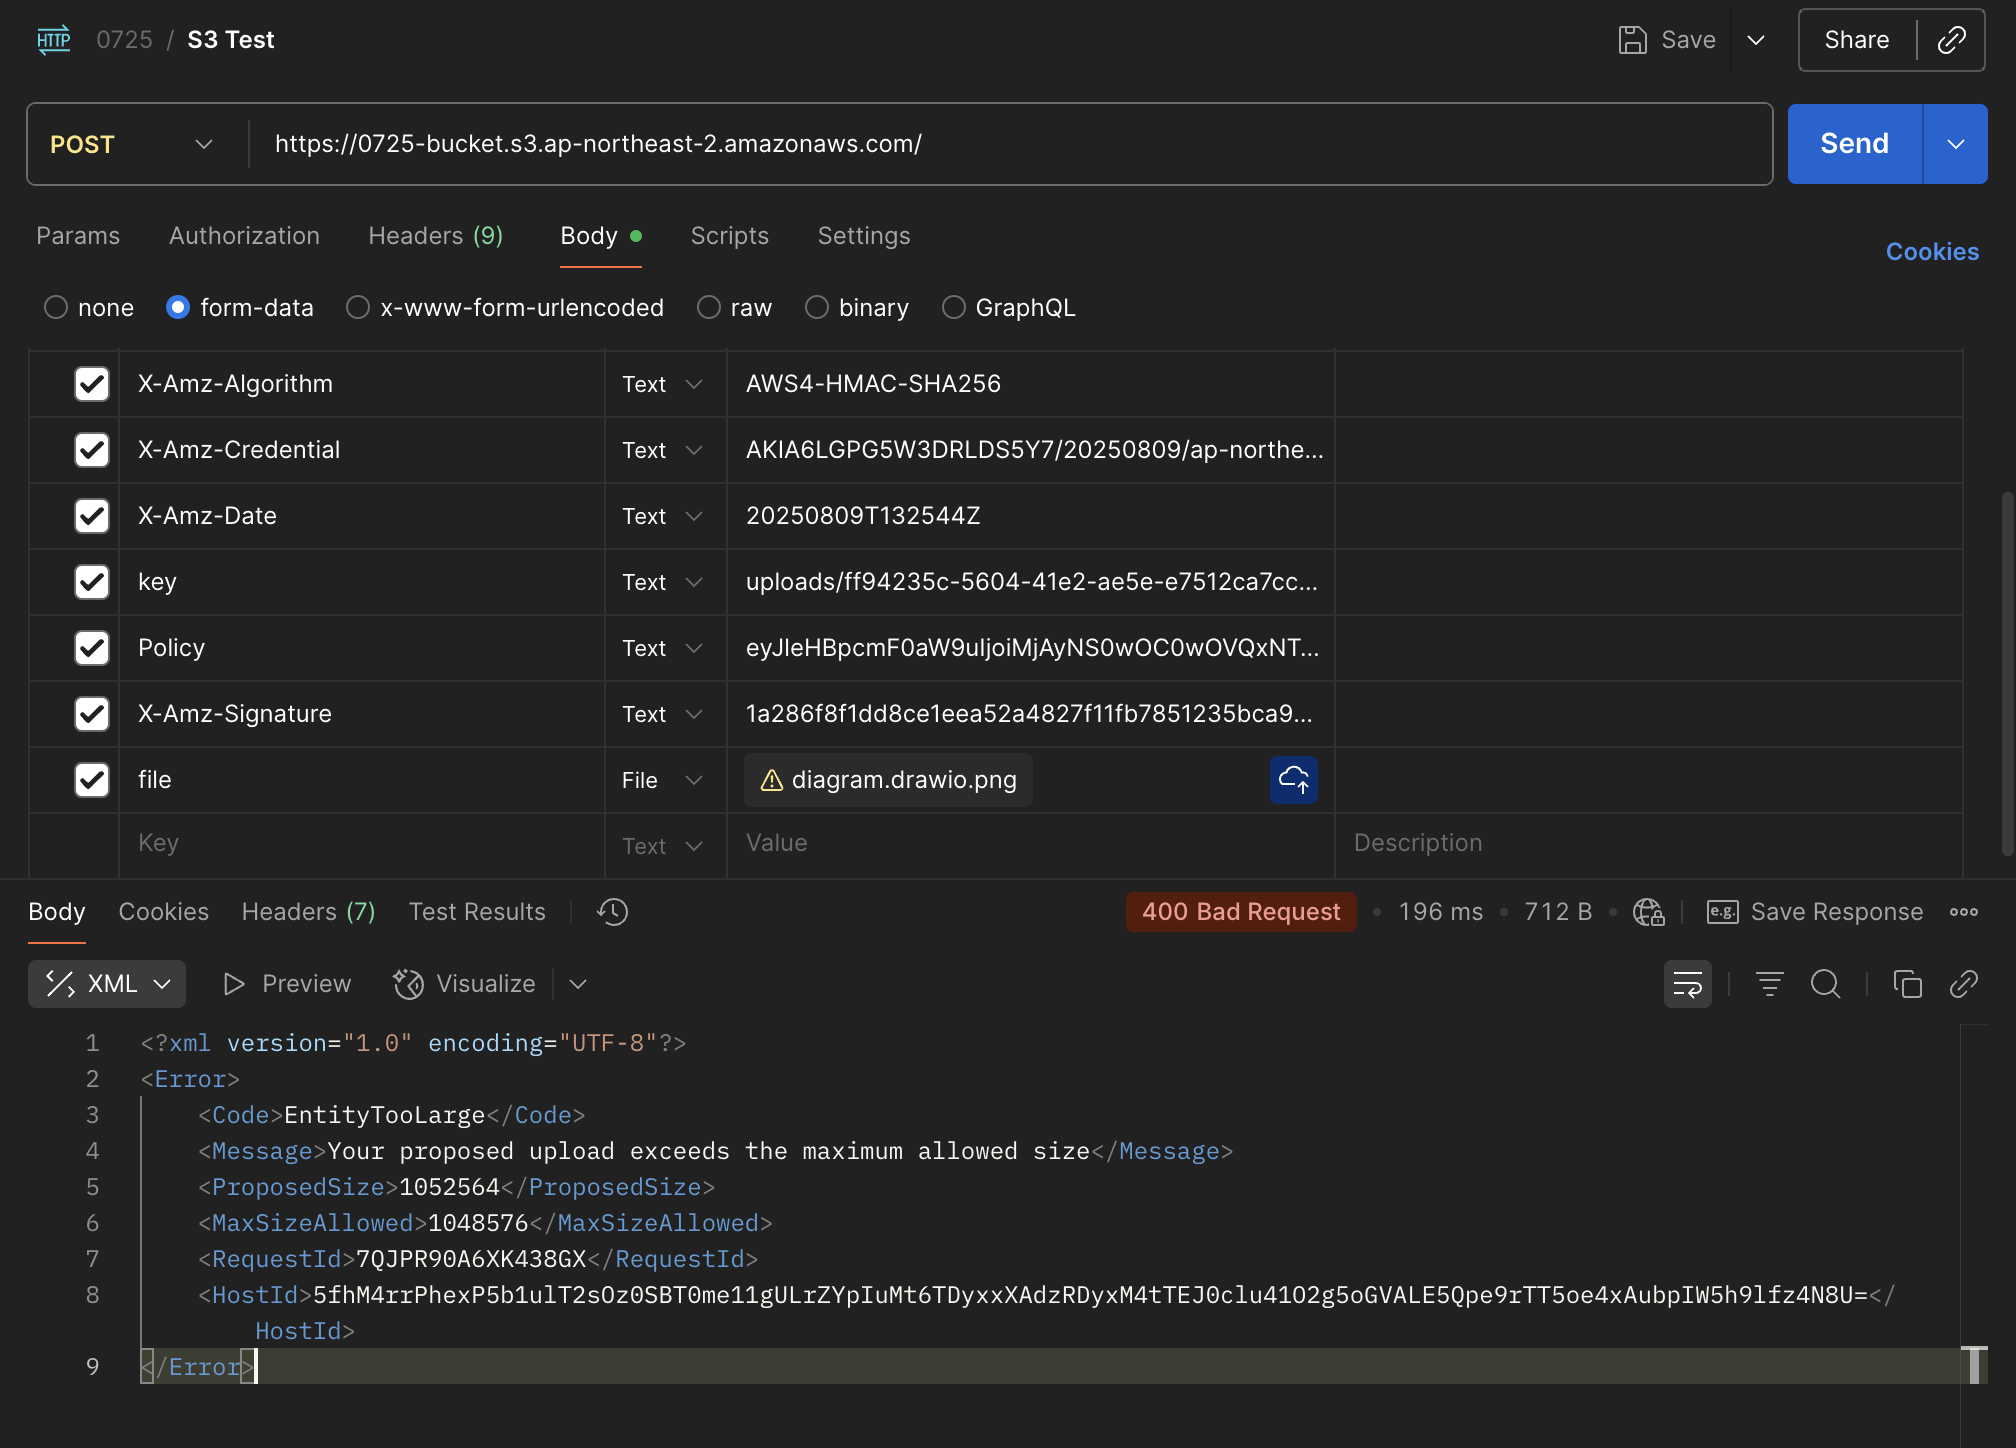This screenshot has width=2016, height=1448.
Task: Click the network globe lock icon
Action: [x=1648, y=912]
